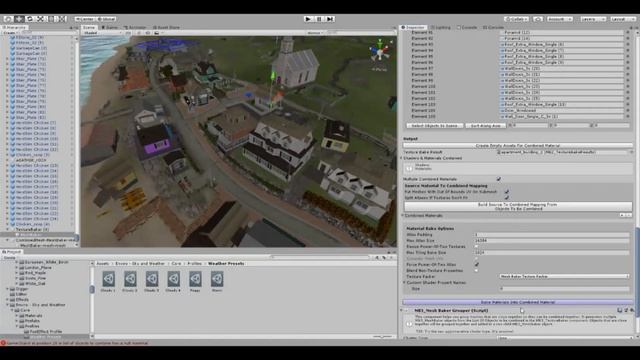Toggle Force Power-Of-Two Atlas checkbox
This screenshot has width=640, height=360.
point(476,264)
